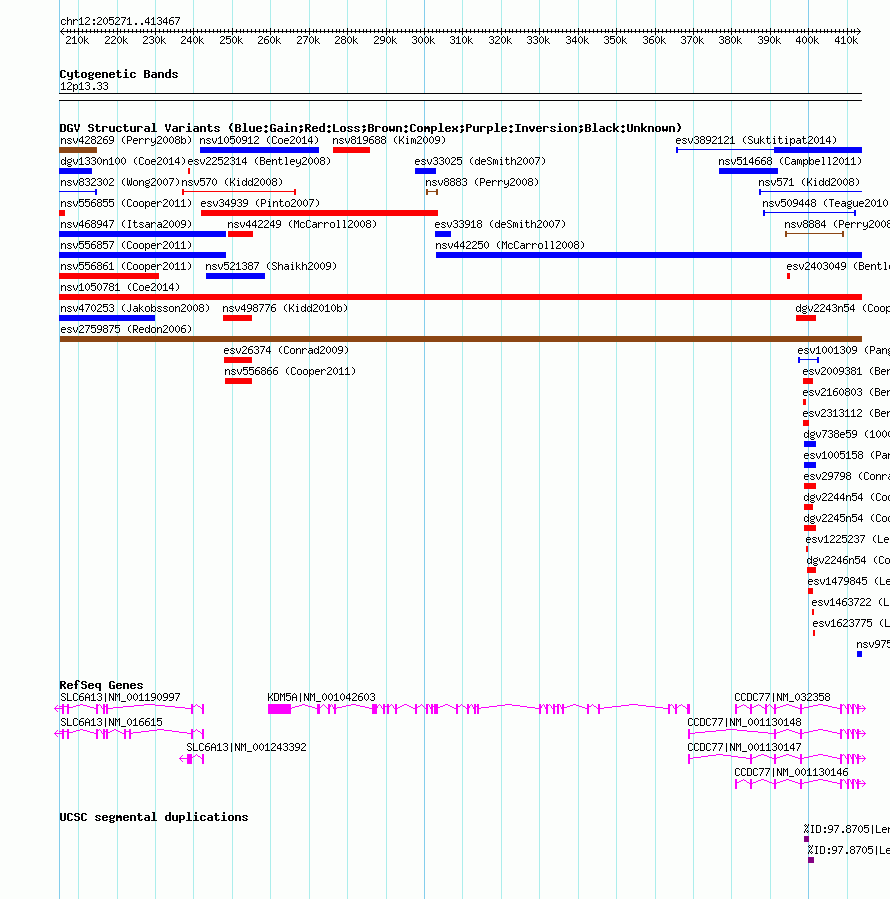
Task: Open the UCSC segmental duplications track title
Action: pos(154,817)
